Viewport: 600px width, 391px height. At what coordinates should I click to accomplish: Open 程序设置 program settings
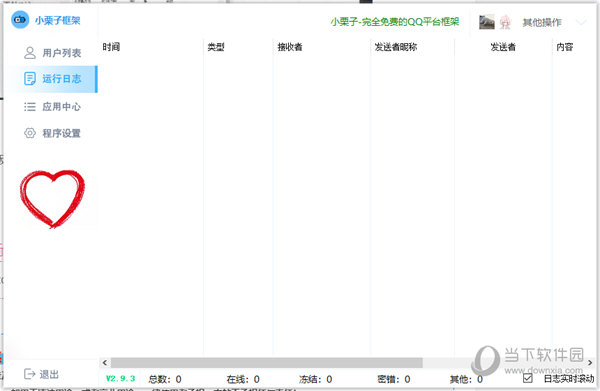click(x=52, y=133)
